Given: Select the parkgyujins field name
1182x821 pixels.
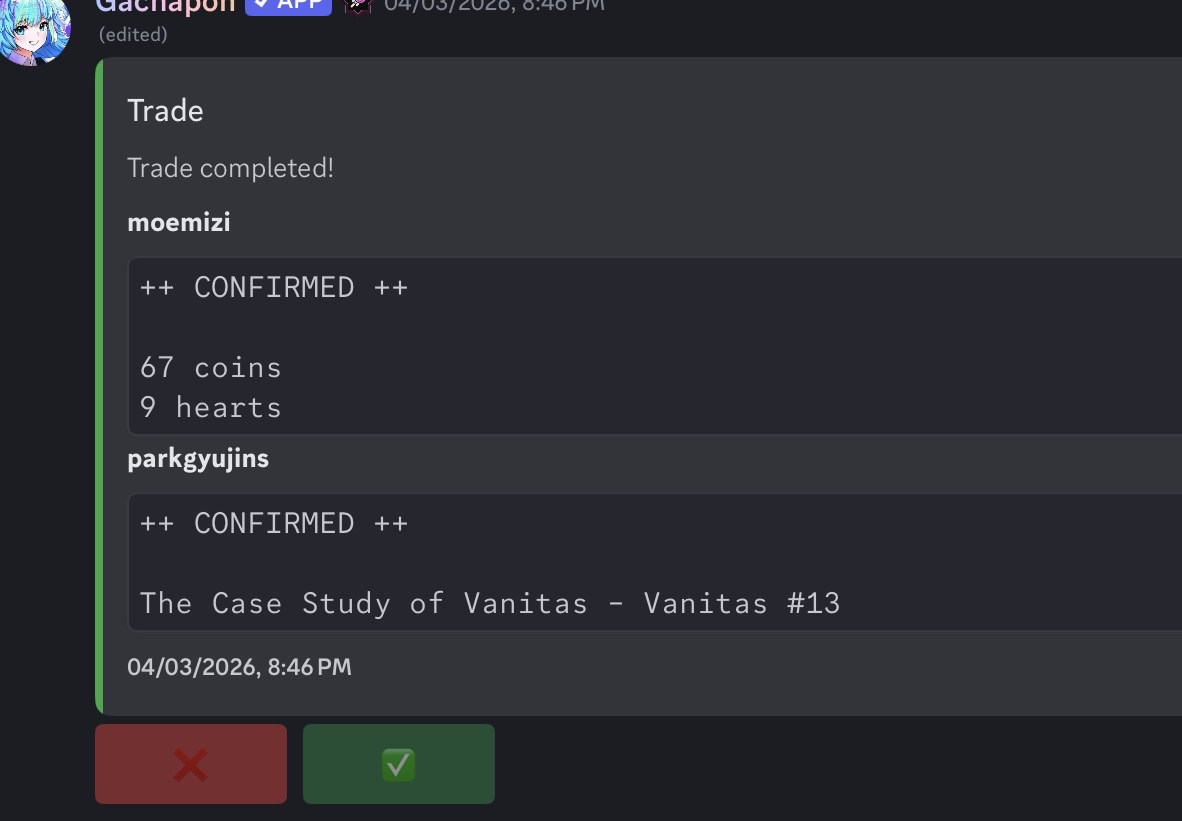Looking at the screenshot, I should click(198, 459).
